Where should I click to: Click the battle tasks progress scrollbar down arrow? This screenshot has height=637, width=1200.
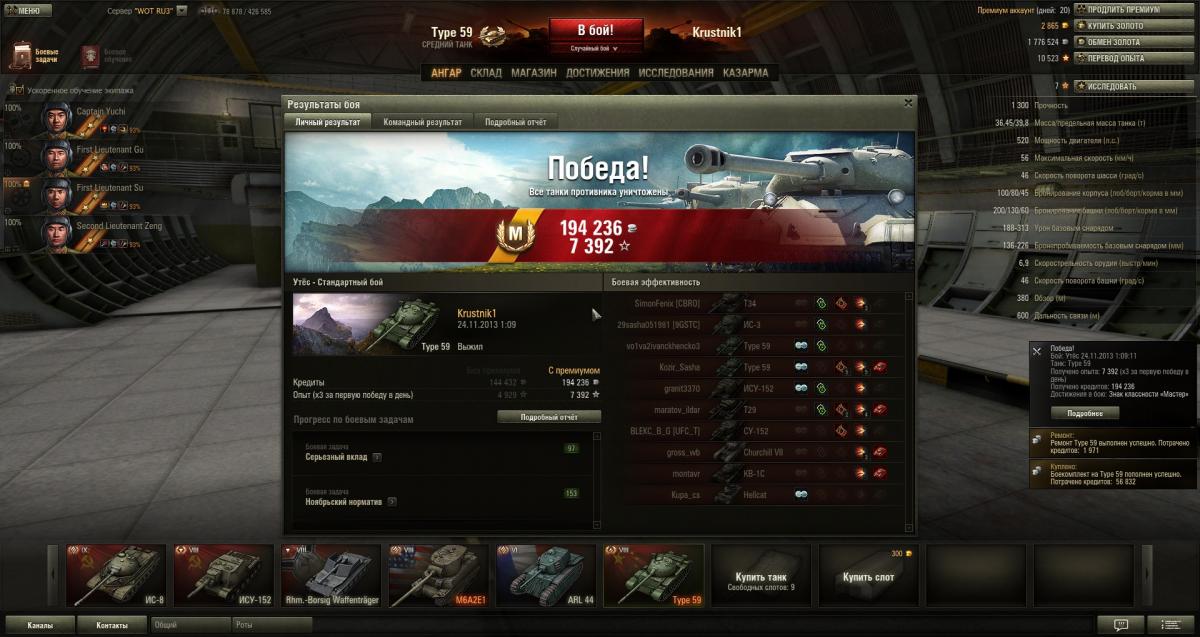(597, 526)
